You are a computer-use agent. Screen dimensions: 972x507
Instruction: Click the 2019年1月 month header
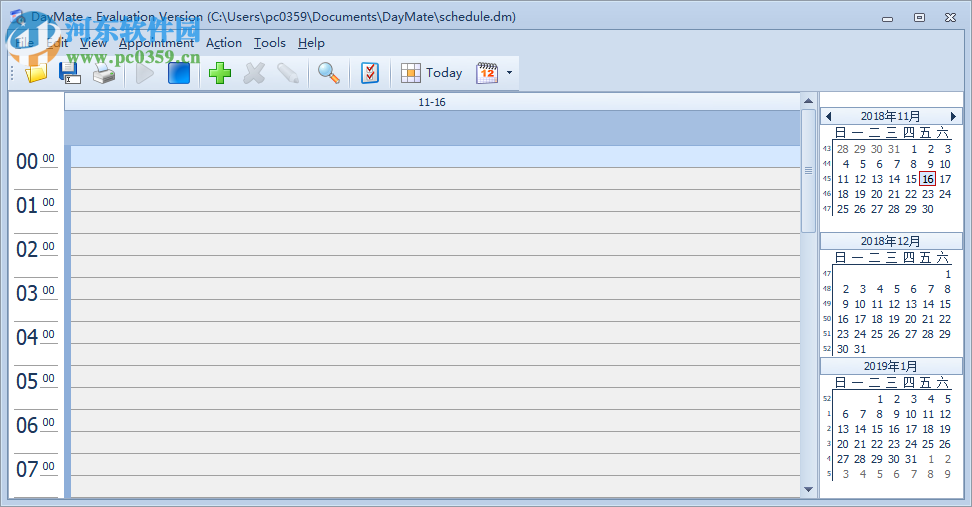890,366
